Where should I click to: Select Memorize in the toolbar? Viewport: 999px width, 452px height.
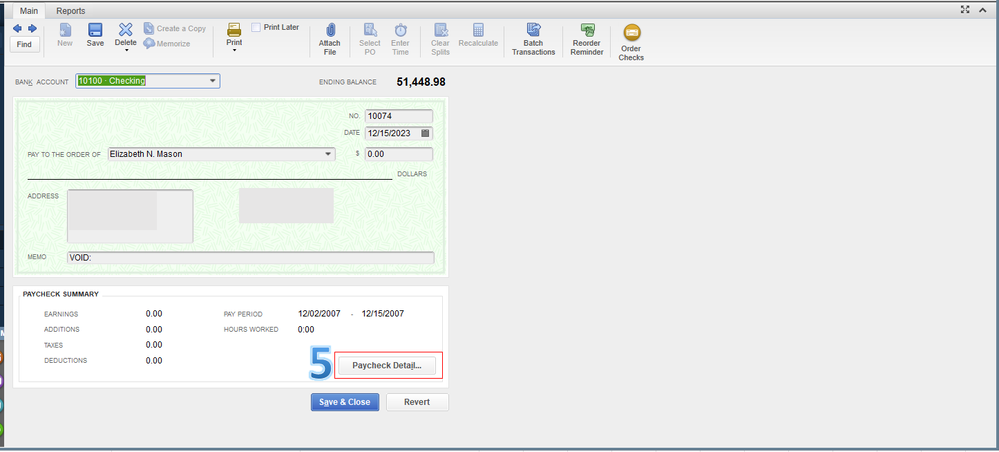[167, 43]
